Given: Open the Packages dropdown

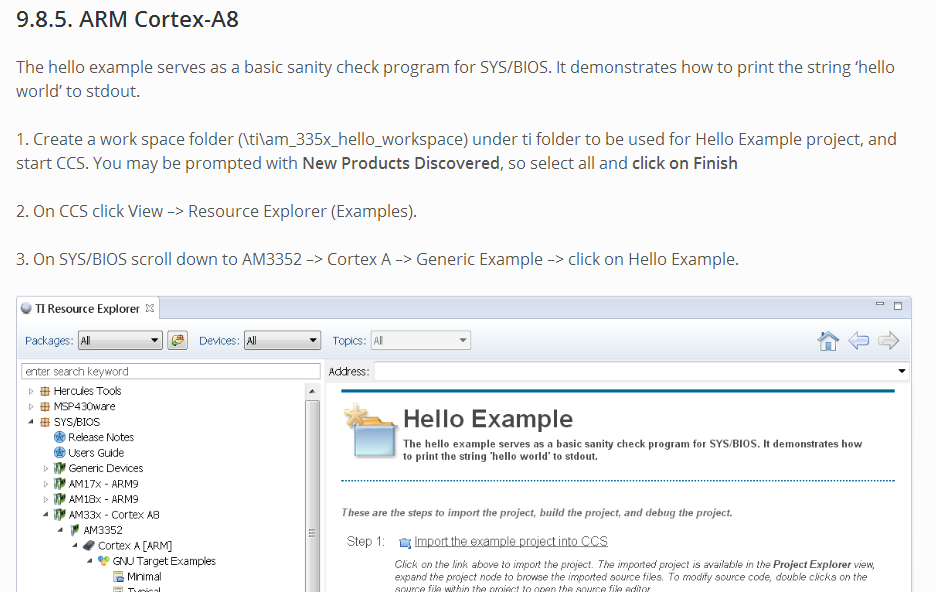Looking at the screenshot, I should pos(120,340).
